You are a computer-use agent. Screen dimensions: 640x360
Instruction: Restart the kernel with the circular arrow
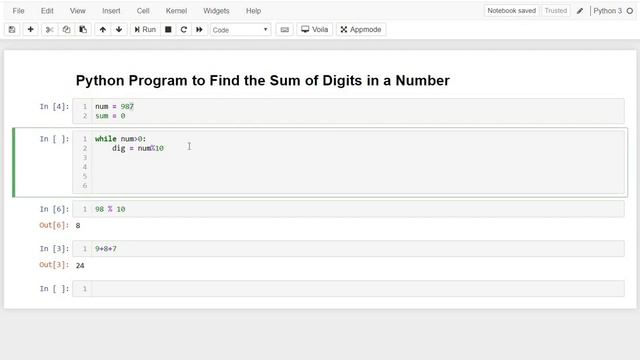(184, 29)
